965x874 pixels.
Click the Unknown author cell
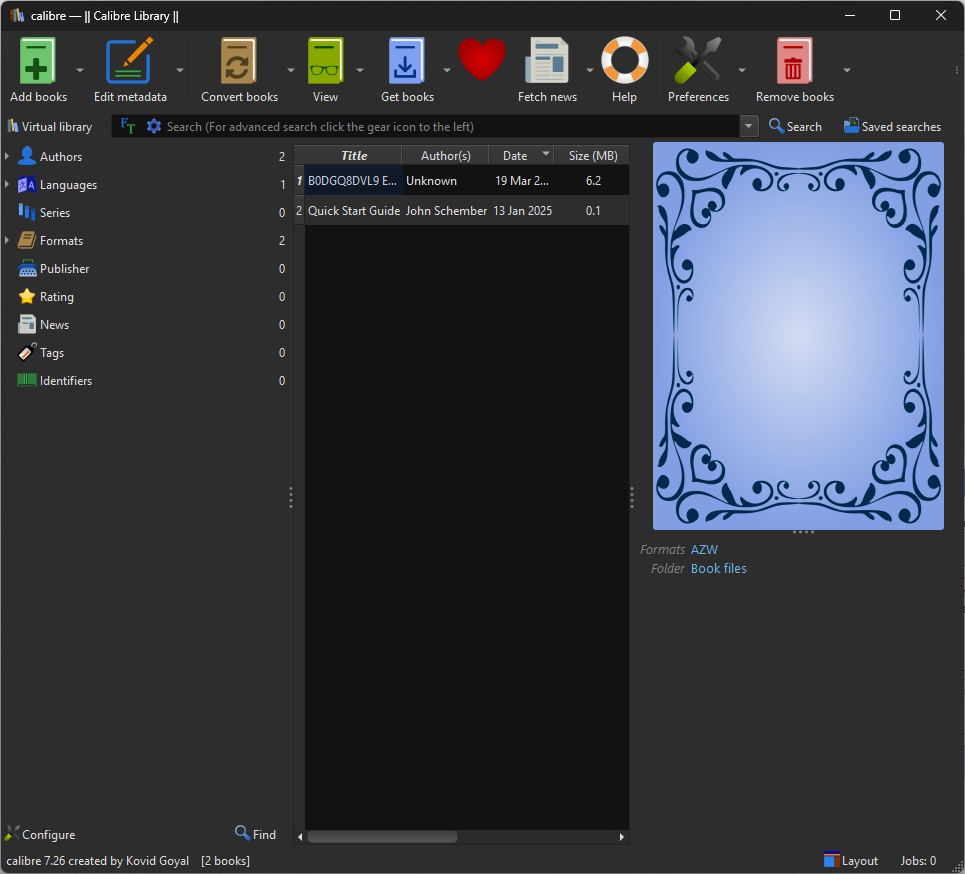coord(446,180)
